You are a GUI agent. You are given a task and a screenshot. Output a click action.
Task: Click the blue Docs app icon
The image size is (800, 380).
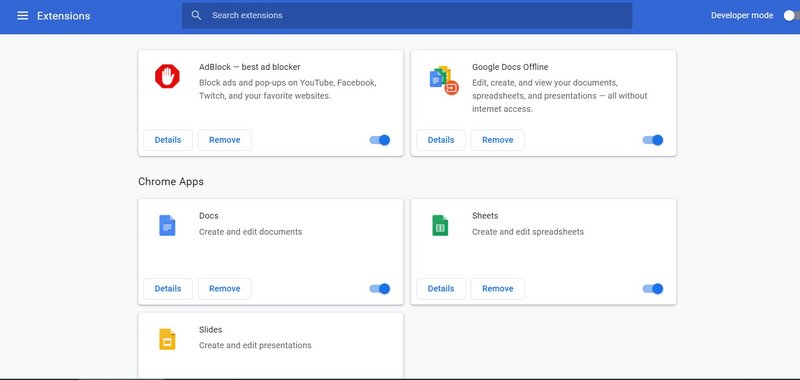(167, 225)
